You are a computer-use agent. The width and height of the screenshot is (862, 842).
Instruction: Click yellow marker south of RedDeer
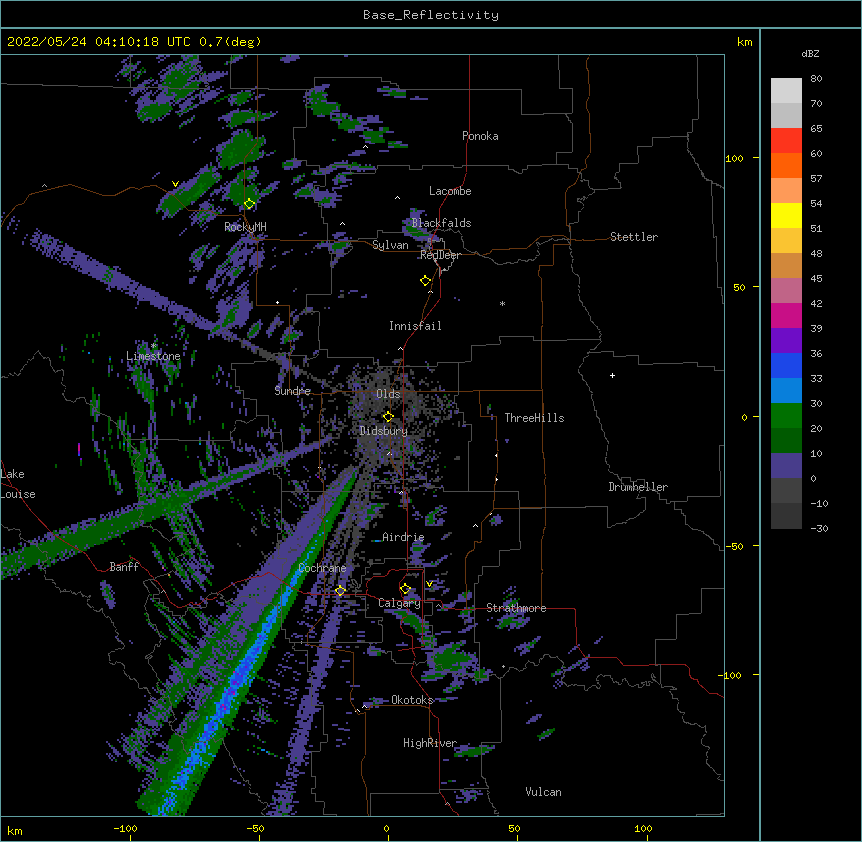426,281
